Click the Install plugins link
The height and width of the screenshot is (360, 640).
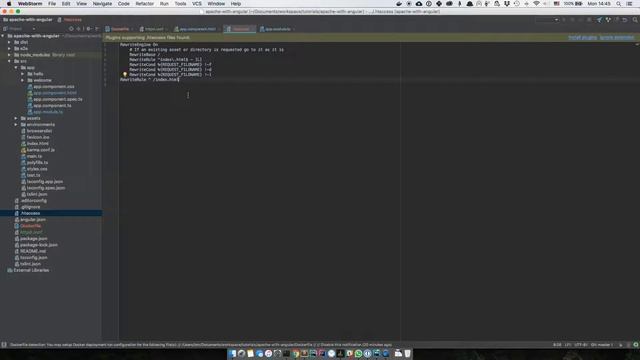tap(582, 37)
